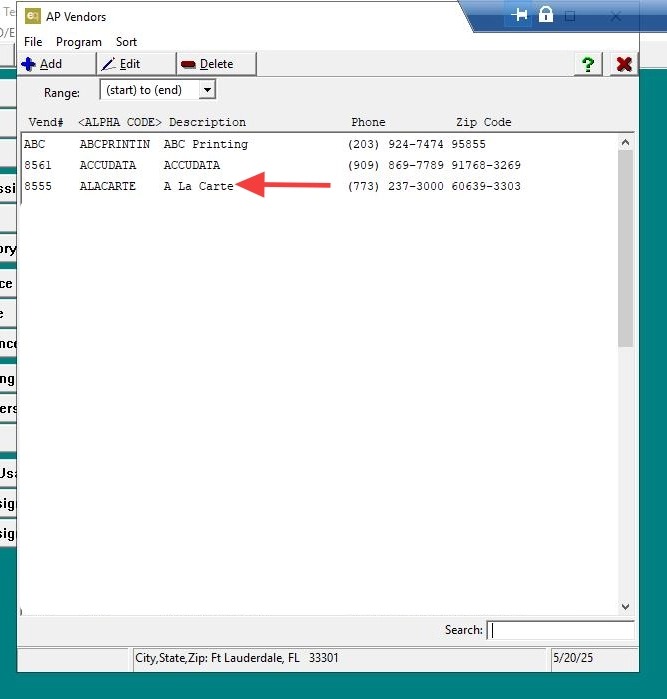This screenshot has width=667, height=699.
Task: Click zip code 91768-3269
Action: (486, 165)
